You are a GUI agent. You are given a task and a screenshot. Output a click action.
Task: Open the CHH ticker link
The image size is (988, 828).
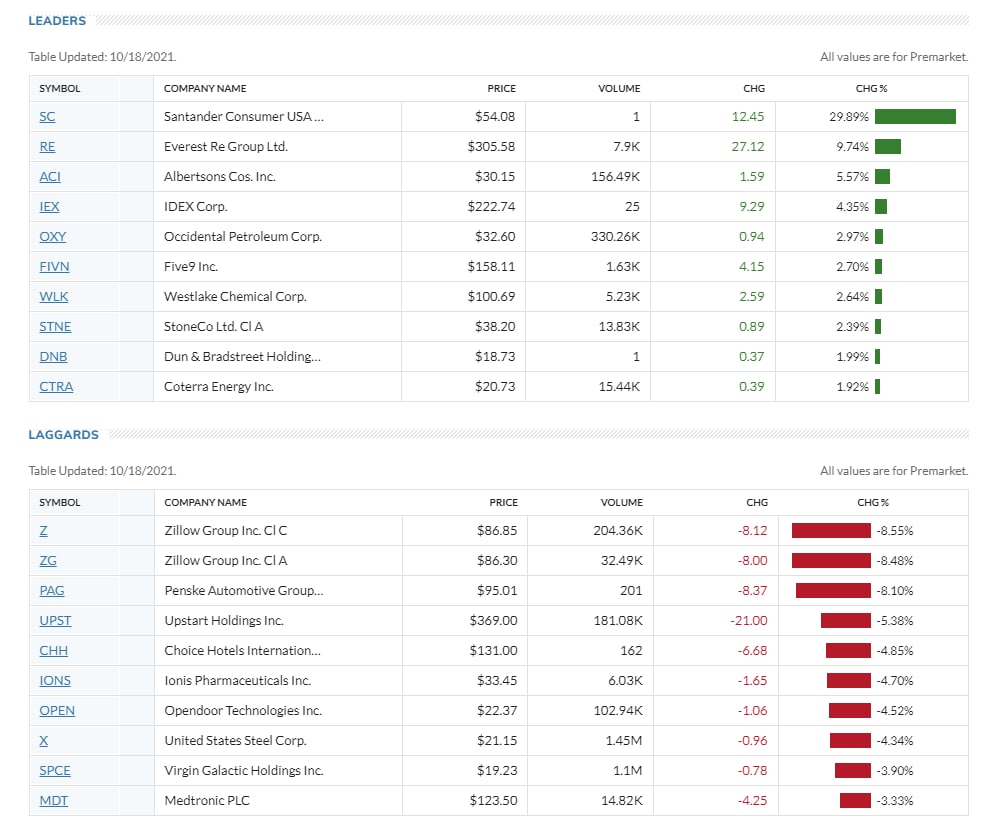coord(54,651)
